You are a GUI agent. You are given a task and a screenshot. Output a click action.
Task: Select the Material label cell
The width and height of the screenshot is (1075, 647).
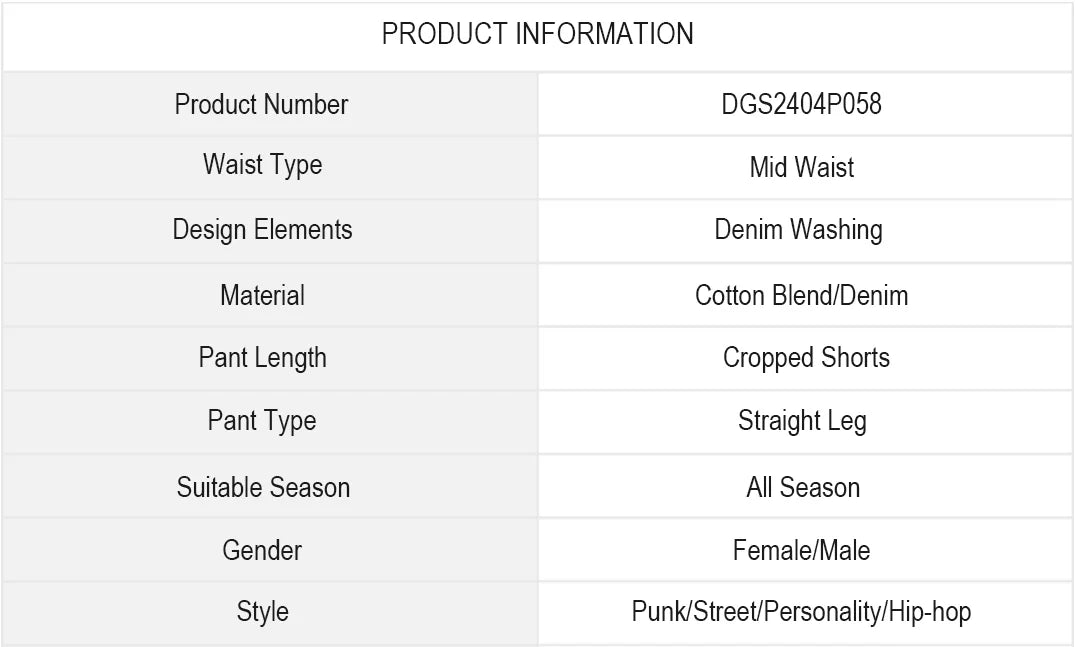point(262,295)
